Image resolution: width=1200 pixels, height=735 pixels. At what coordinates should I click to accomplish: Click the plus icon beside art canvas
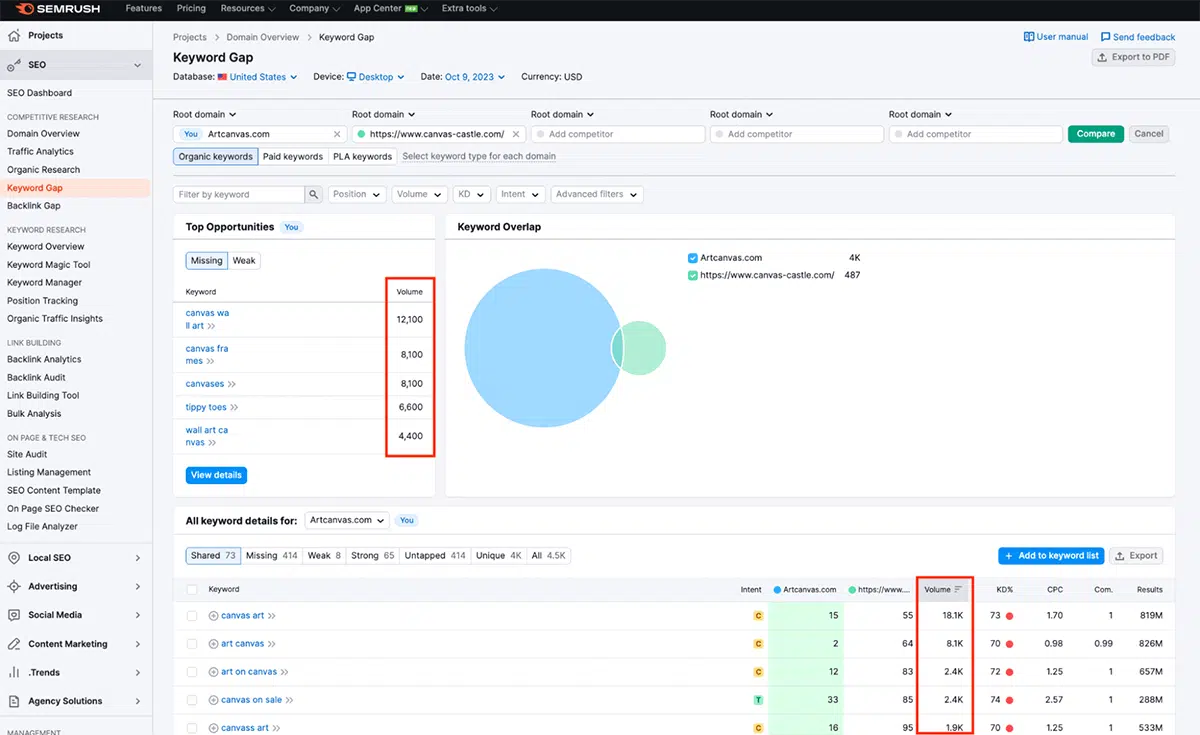[x=213, y=644]
